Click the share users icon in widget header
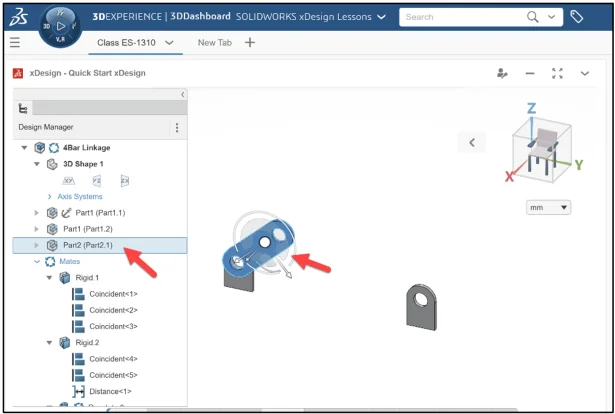Image resolution: width=615 pixels, height=414 pixels. 503,73
